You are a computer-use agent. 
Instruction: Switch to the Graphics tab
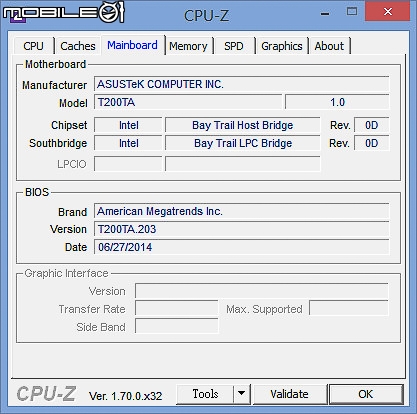282,46
